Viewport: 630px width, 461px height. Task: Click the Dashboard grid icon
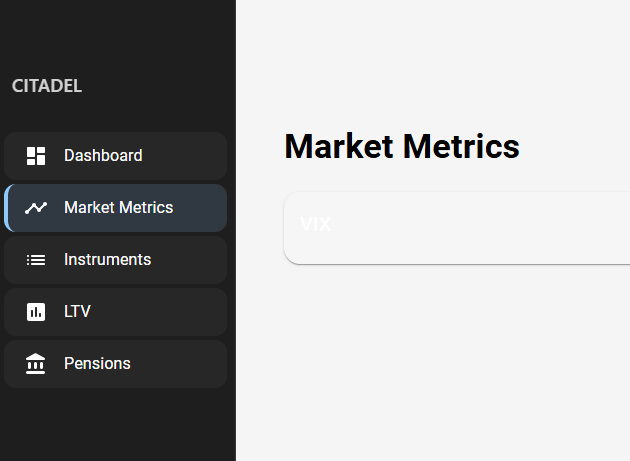(36, 156)
